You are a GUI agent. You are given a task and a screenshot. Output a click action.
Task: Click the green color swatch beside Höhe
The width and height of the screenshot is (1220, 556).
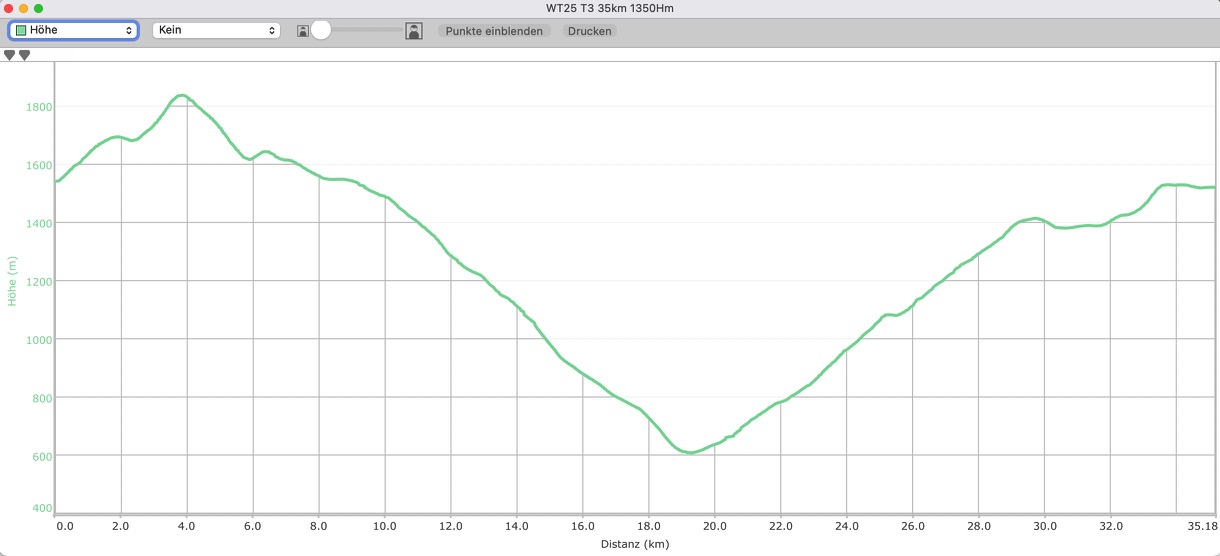(21, 31)
